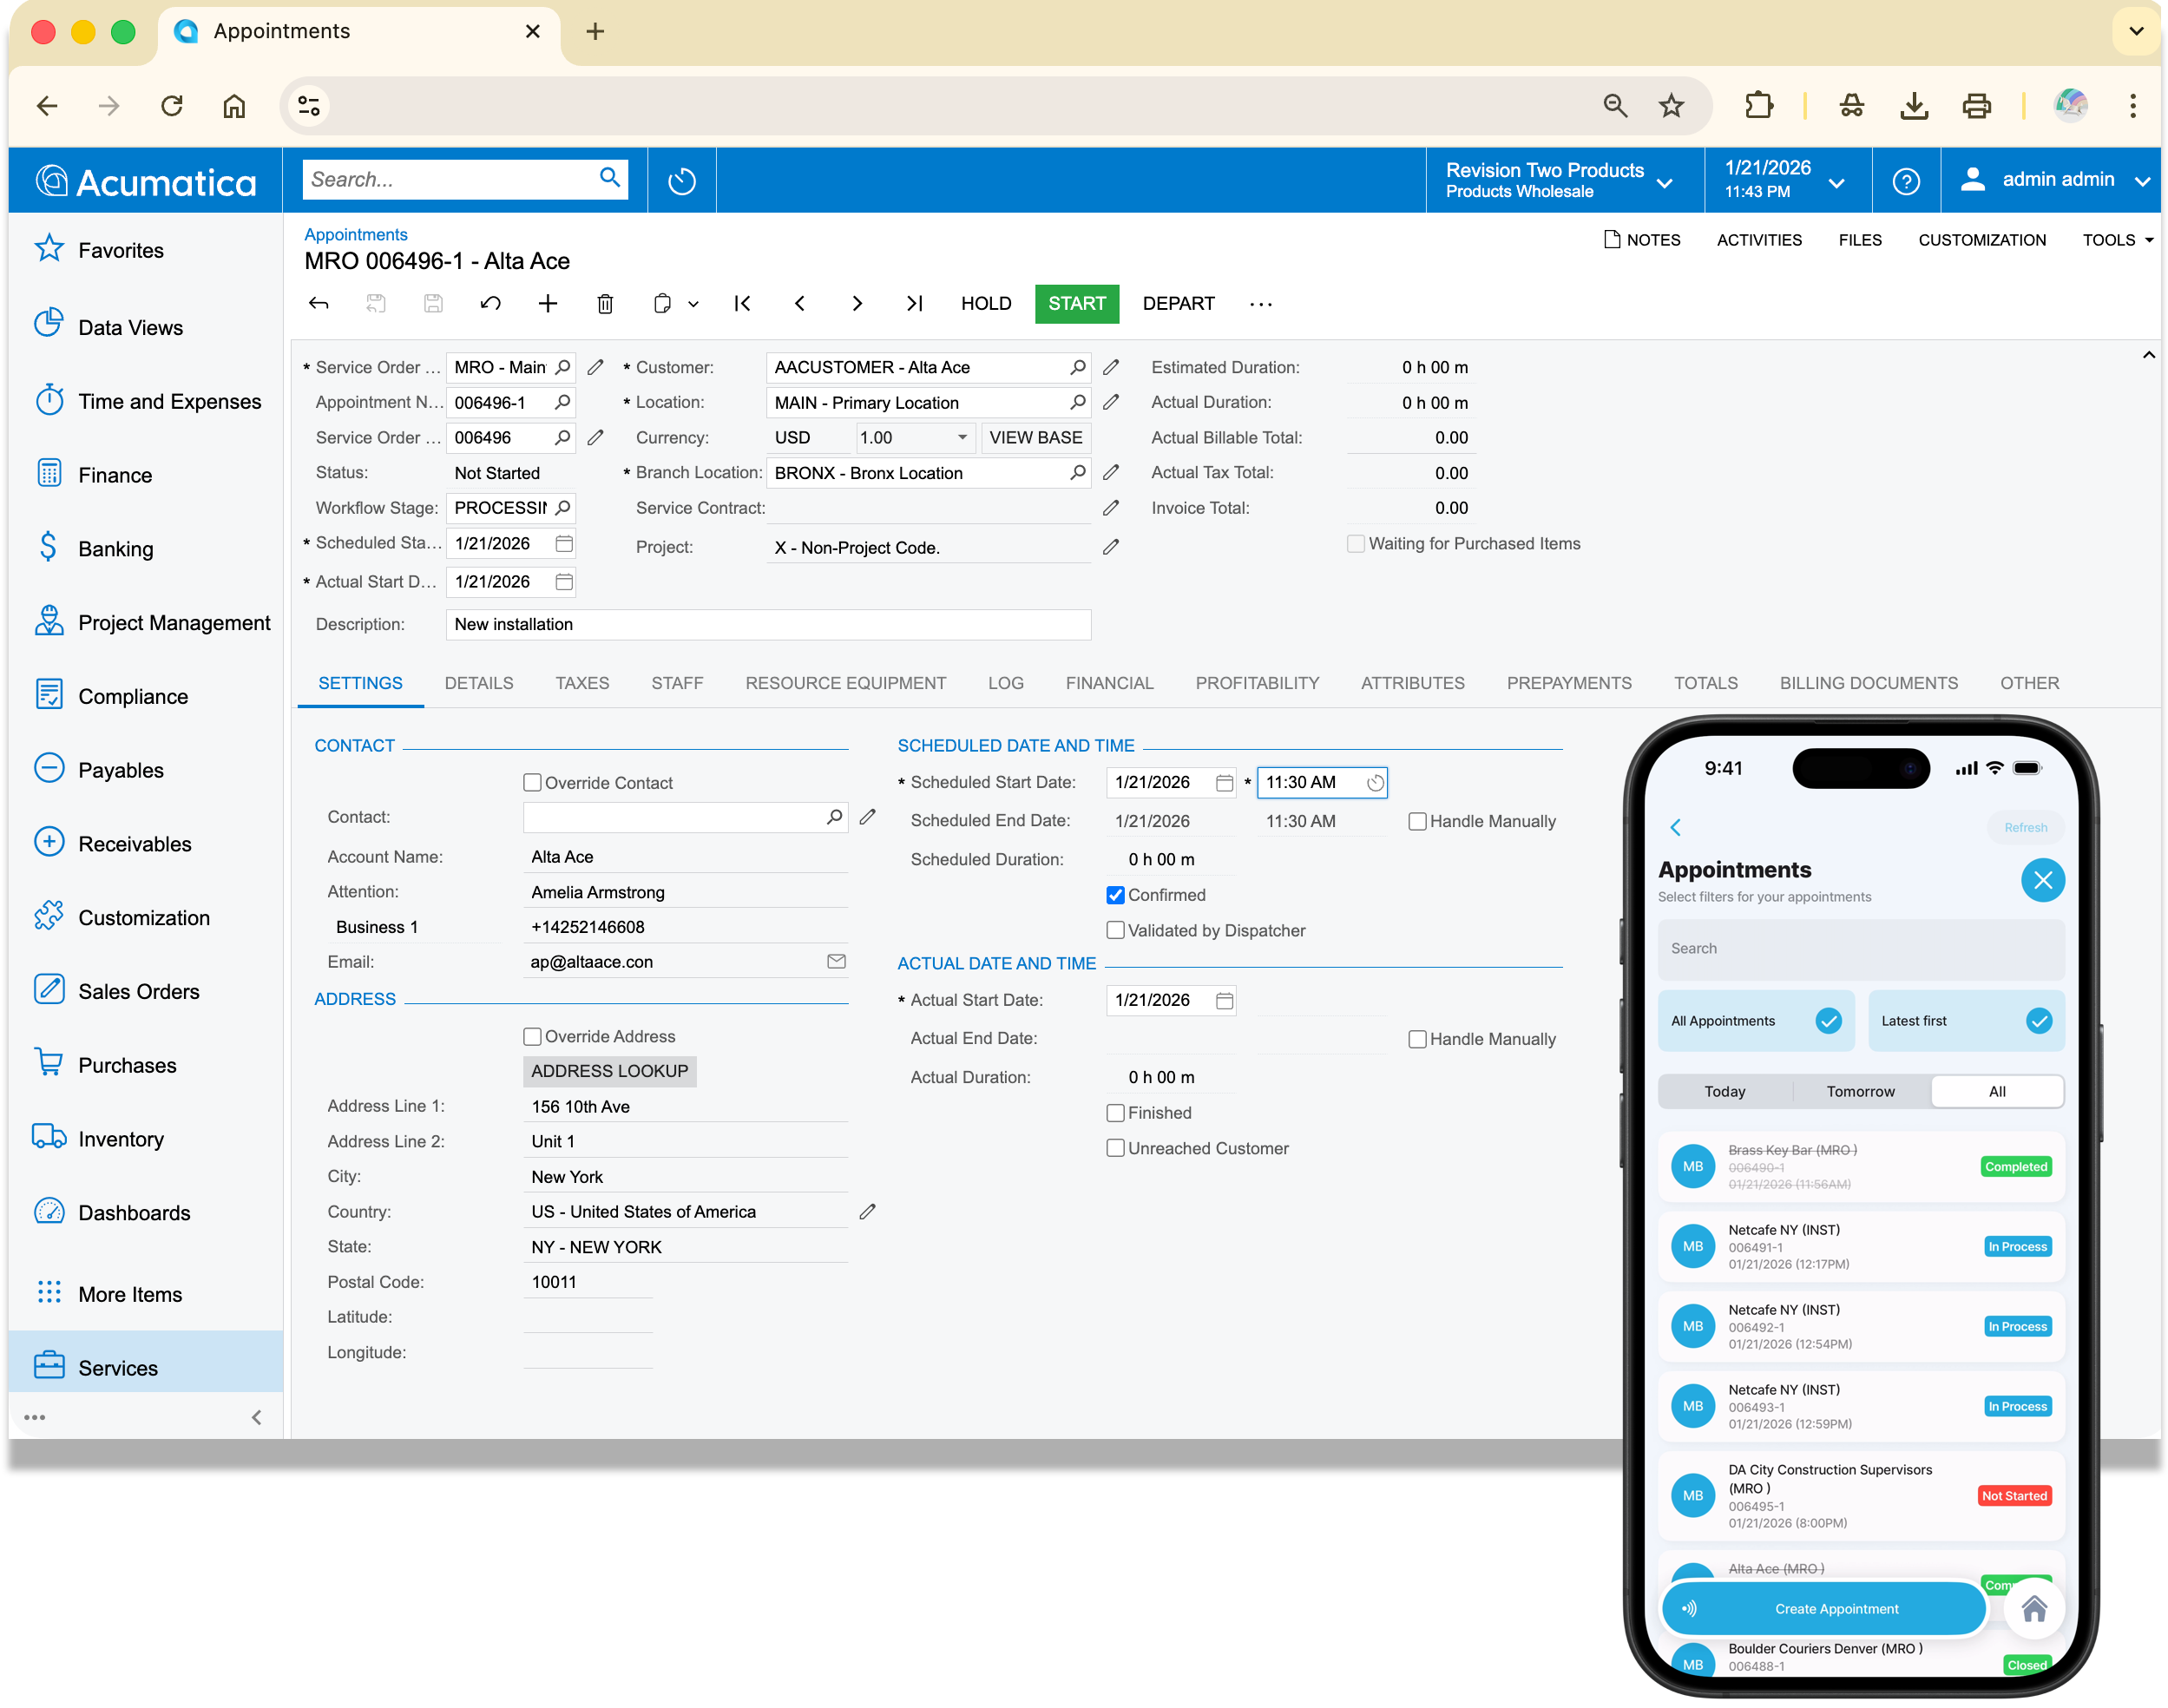Switch to the DETAILS tab

(x=479, y=683)
